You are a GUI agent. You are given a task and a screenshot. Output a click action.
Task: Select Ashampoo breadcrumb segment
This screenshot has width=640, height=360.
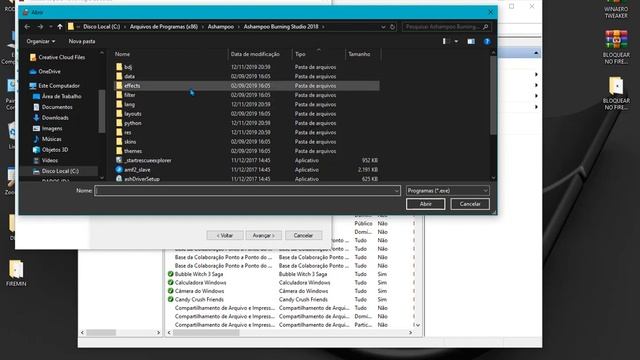tap(221, 27)
